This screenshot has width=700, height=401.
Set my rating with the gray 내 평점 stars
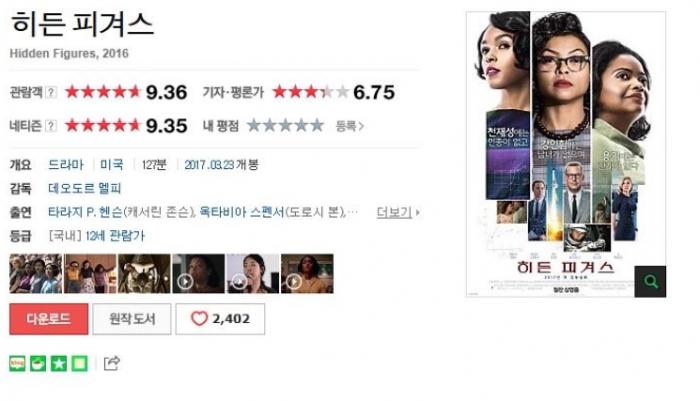[x=285, y=125]
